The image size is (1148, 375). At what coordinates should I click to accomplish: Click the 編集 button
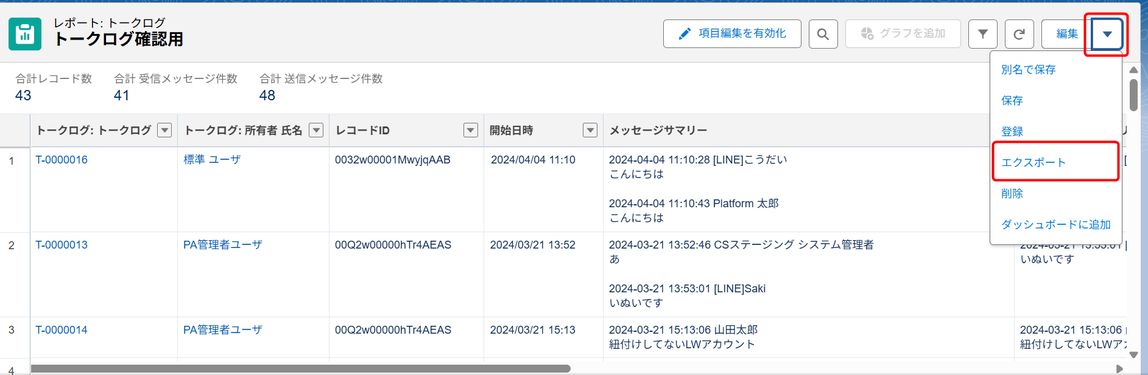(x=1067, y=34)
